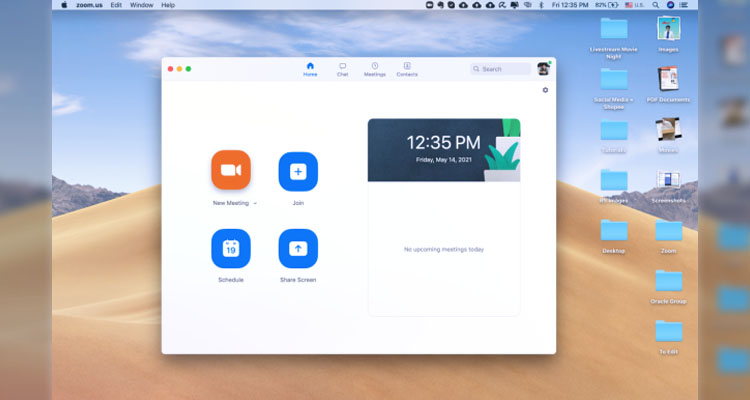Click the Fri 12:35 PM clock

570,5
